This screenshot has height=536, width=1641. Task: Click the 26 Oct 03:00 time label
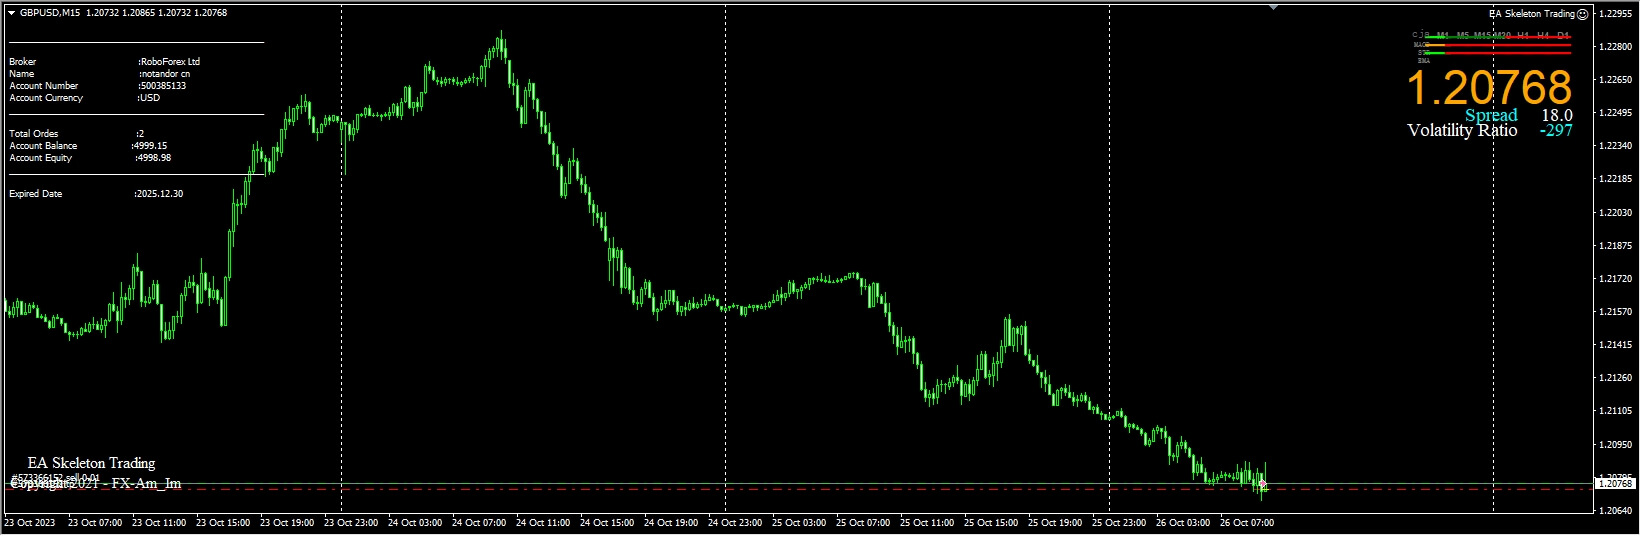tap(1183, 523)
